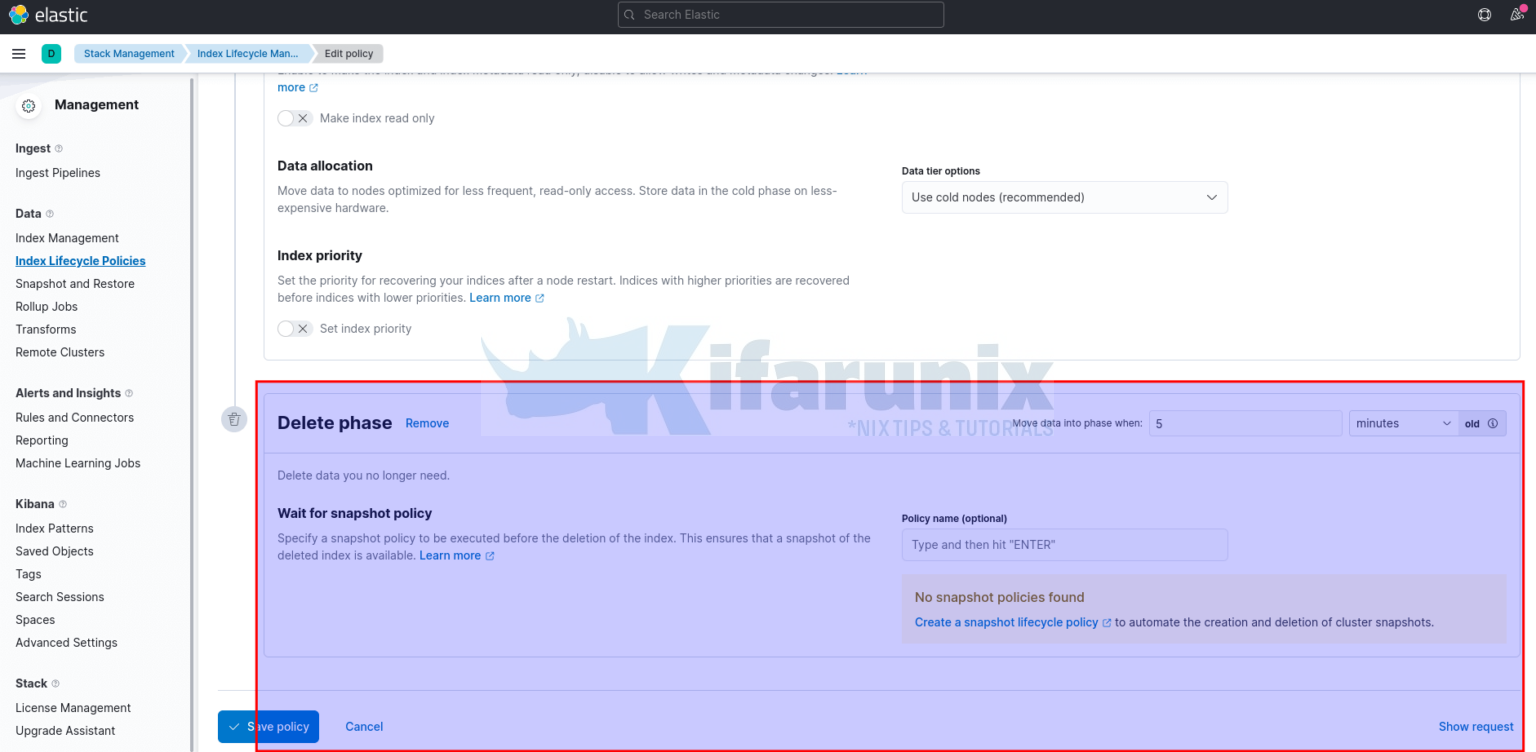Click the D space avatar
Viewport: 1536px width, 752px height.
[51, 54]
